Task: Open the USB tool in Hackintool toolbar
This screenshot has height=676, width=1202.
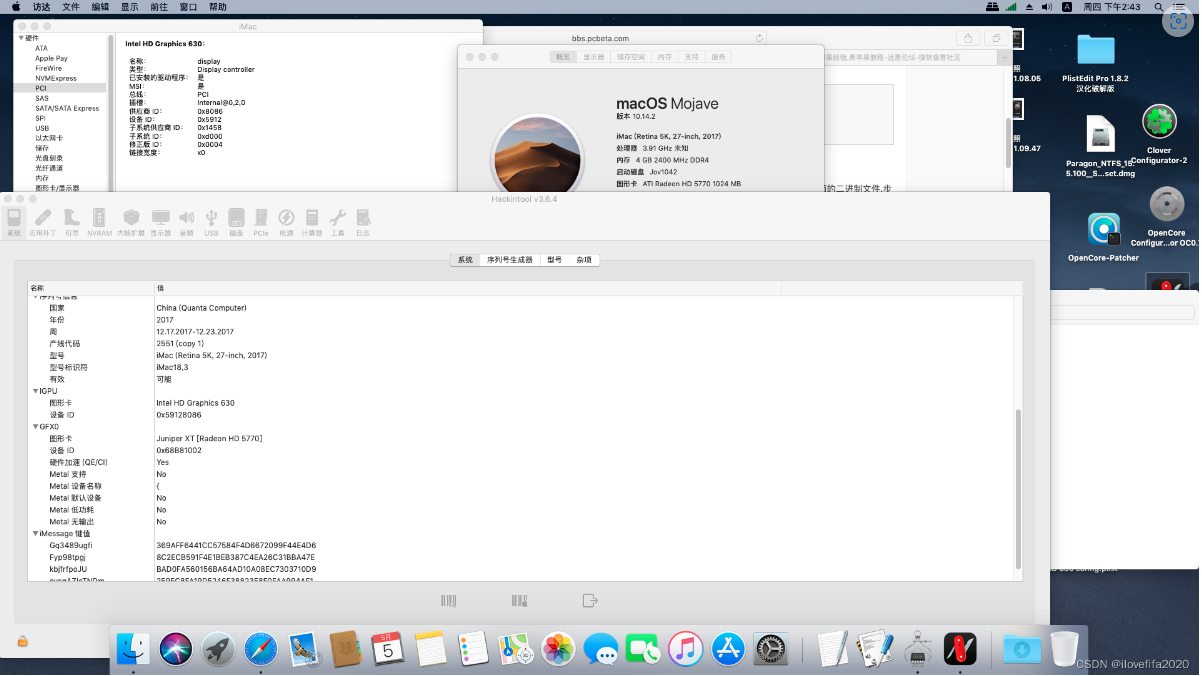Action: pos(211,221)
